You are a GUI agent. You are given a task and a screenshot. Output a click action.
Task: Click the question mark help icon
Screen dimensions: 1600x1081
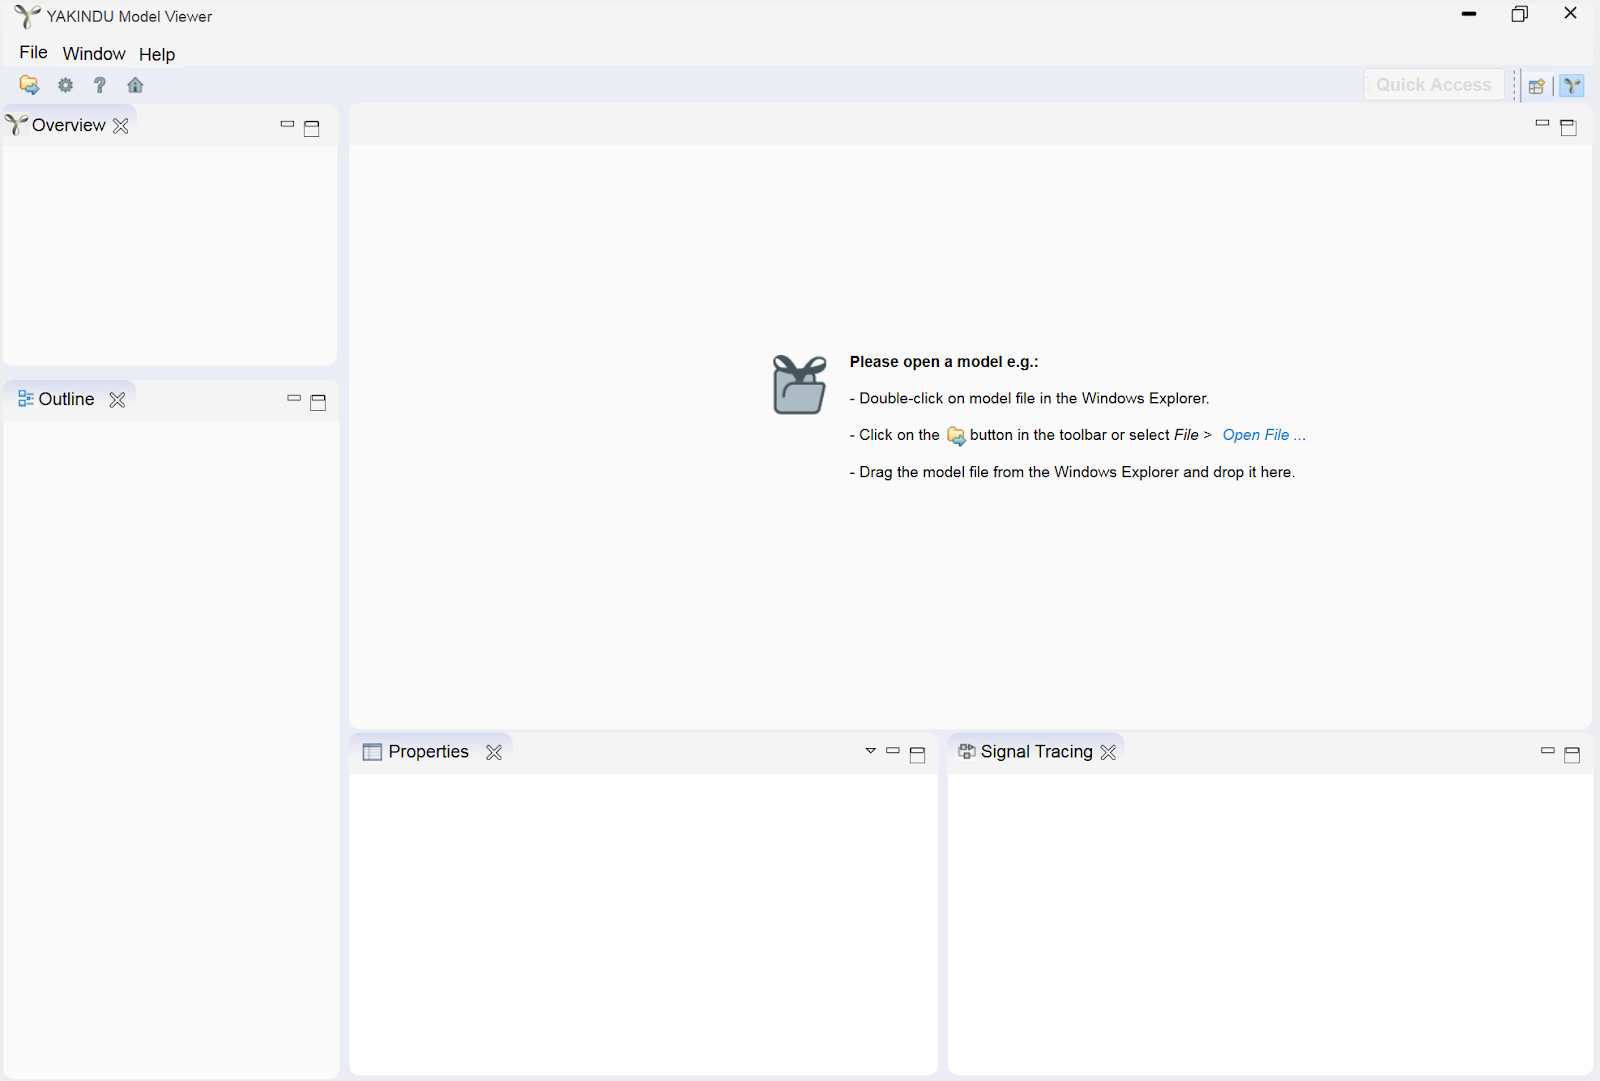coord(99,85)
